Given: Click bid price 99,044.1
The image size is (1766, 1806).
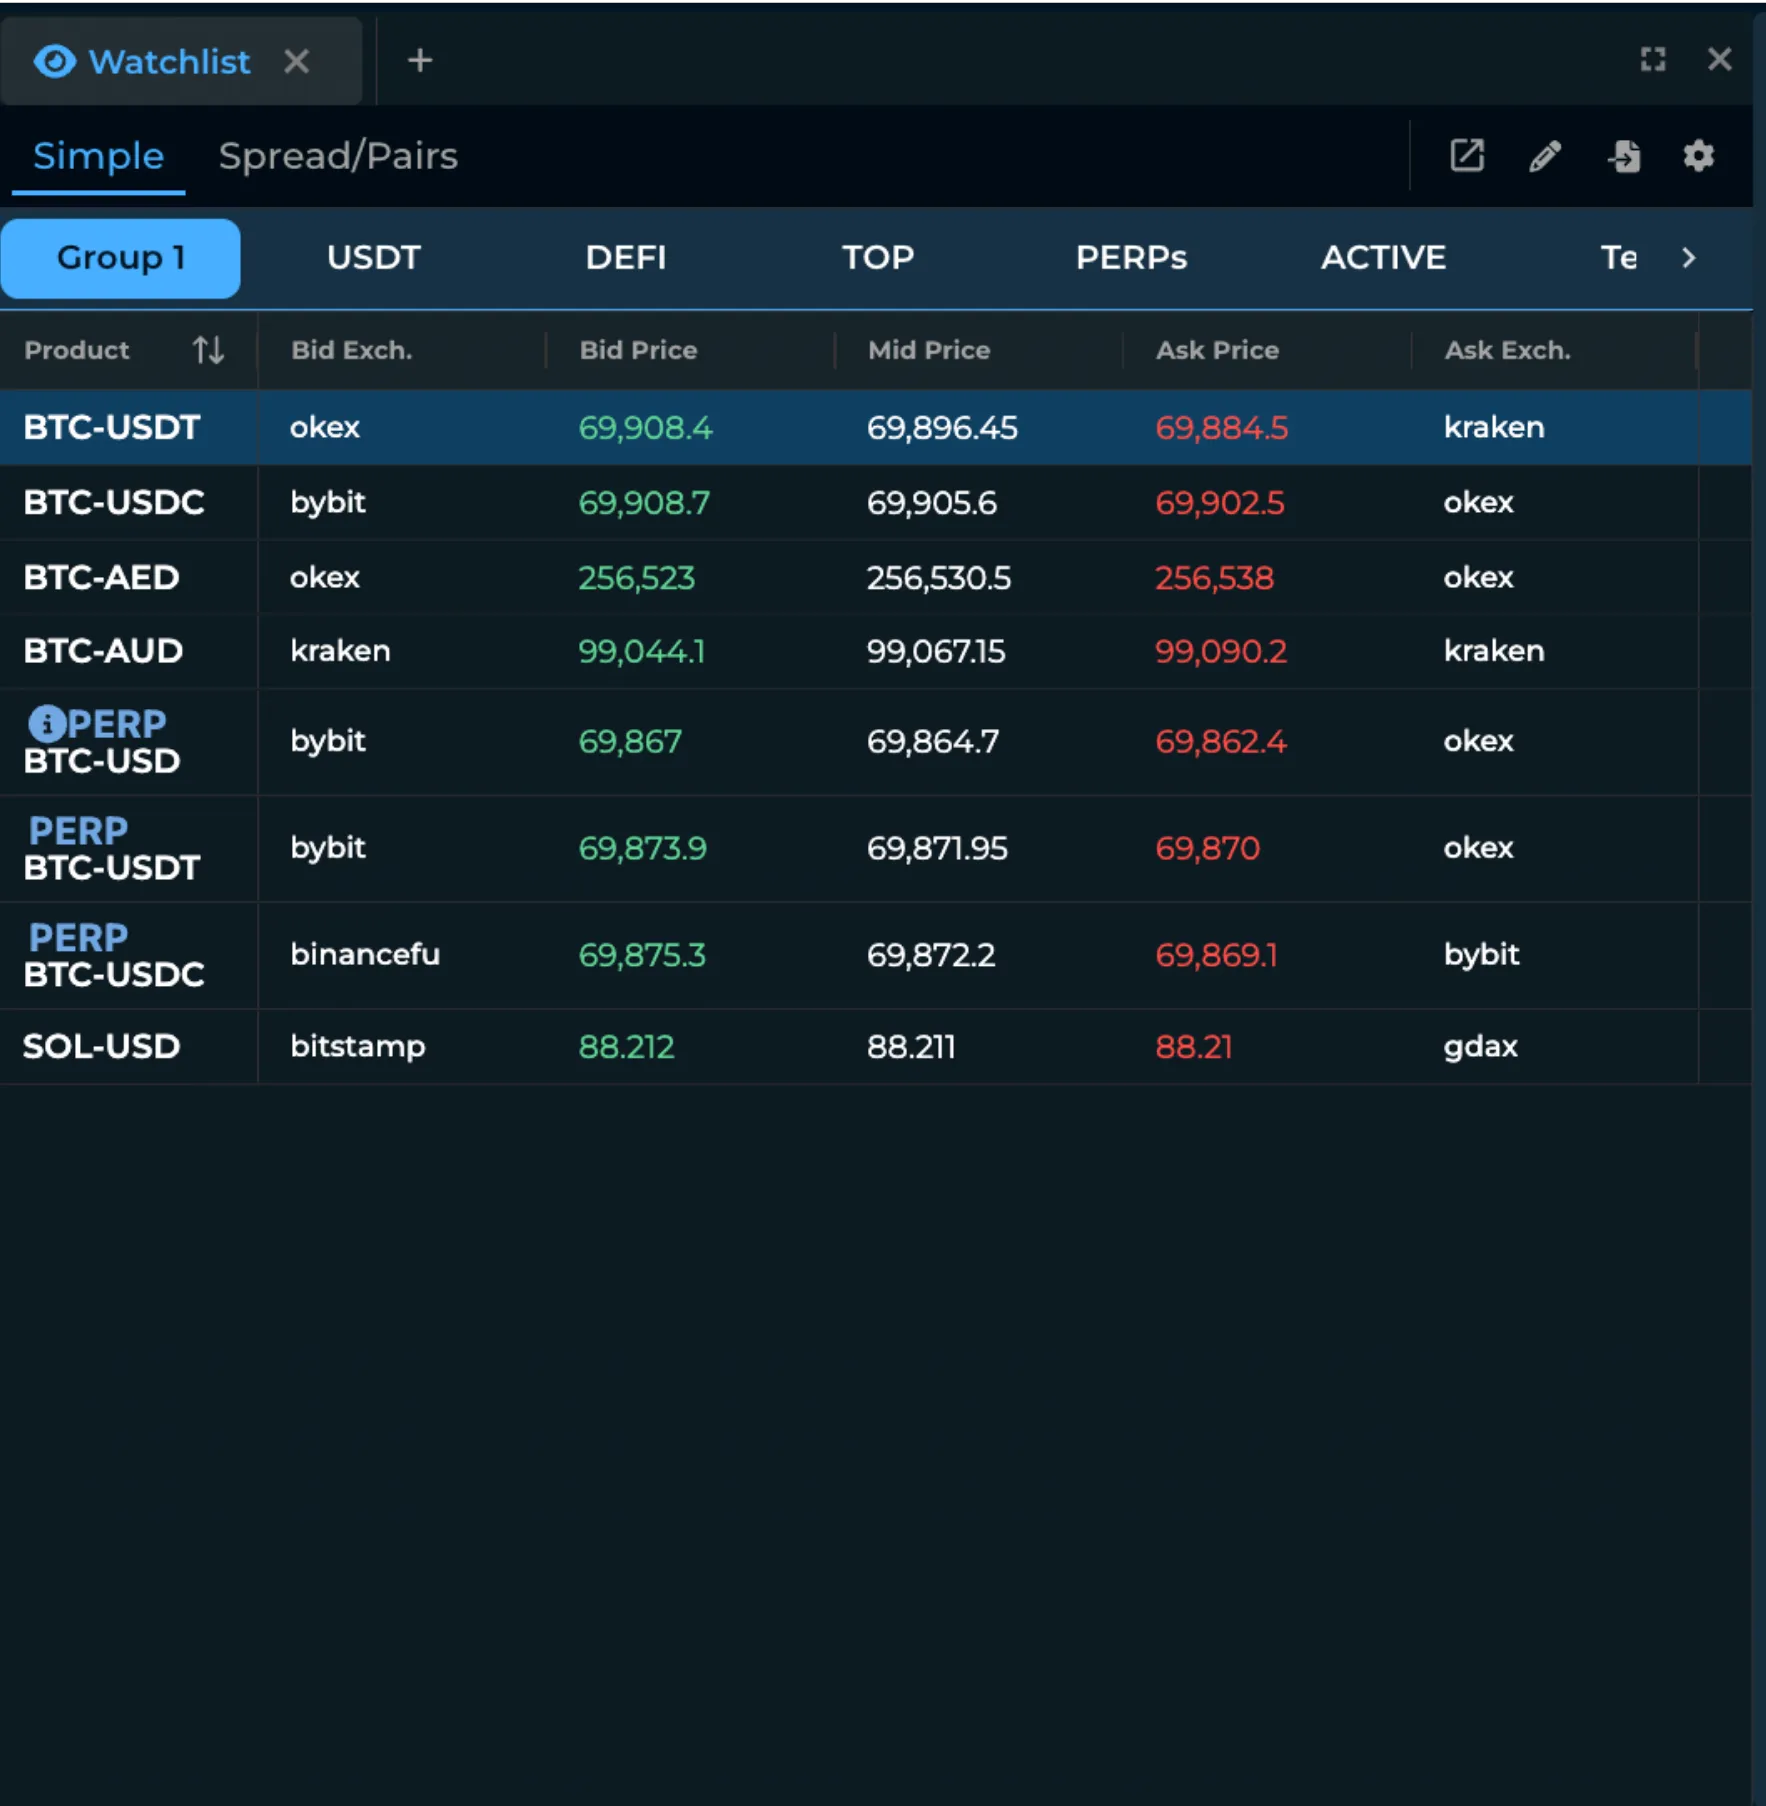Looking at the screenshot, I should coord(641,651).
